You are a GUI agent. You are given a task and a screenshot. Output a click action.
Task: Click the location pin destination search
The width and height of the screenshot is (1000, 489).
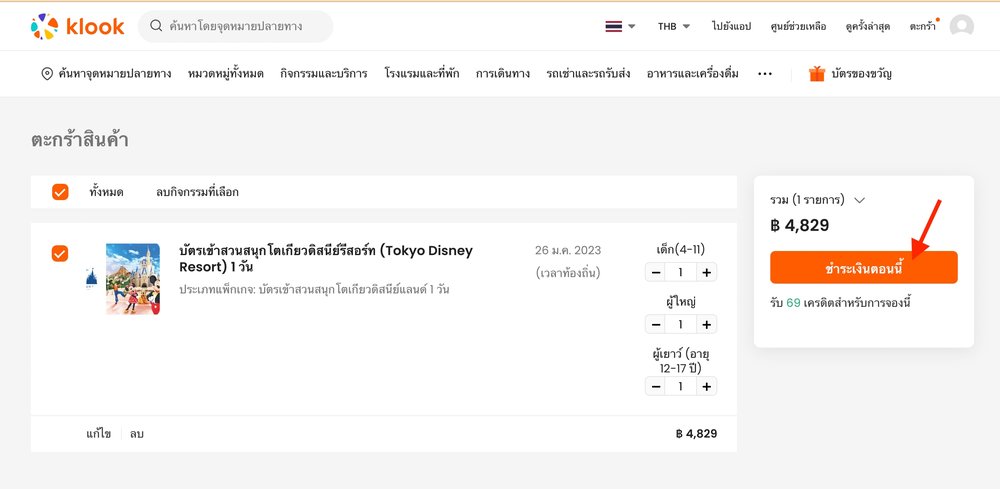pyautogui.click(x=106, y=73)
